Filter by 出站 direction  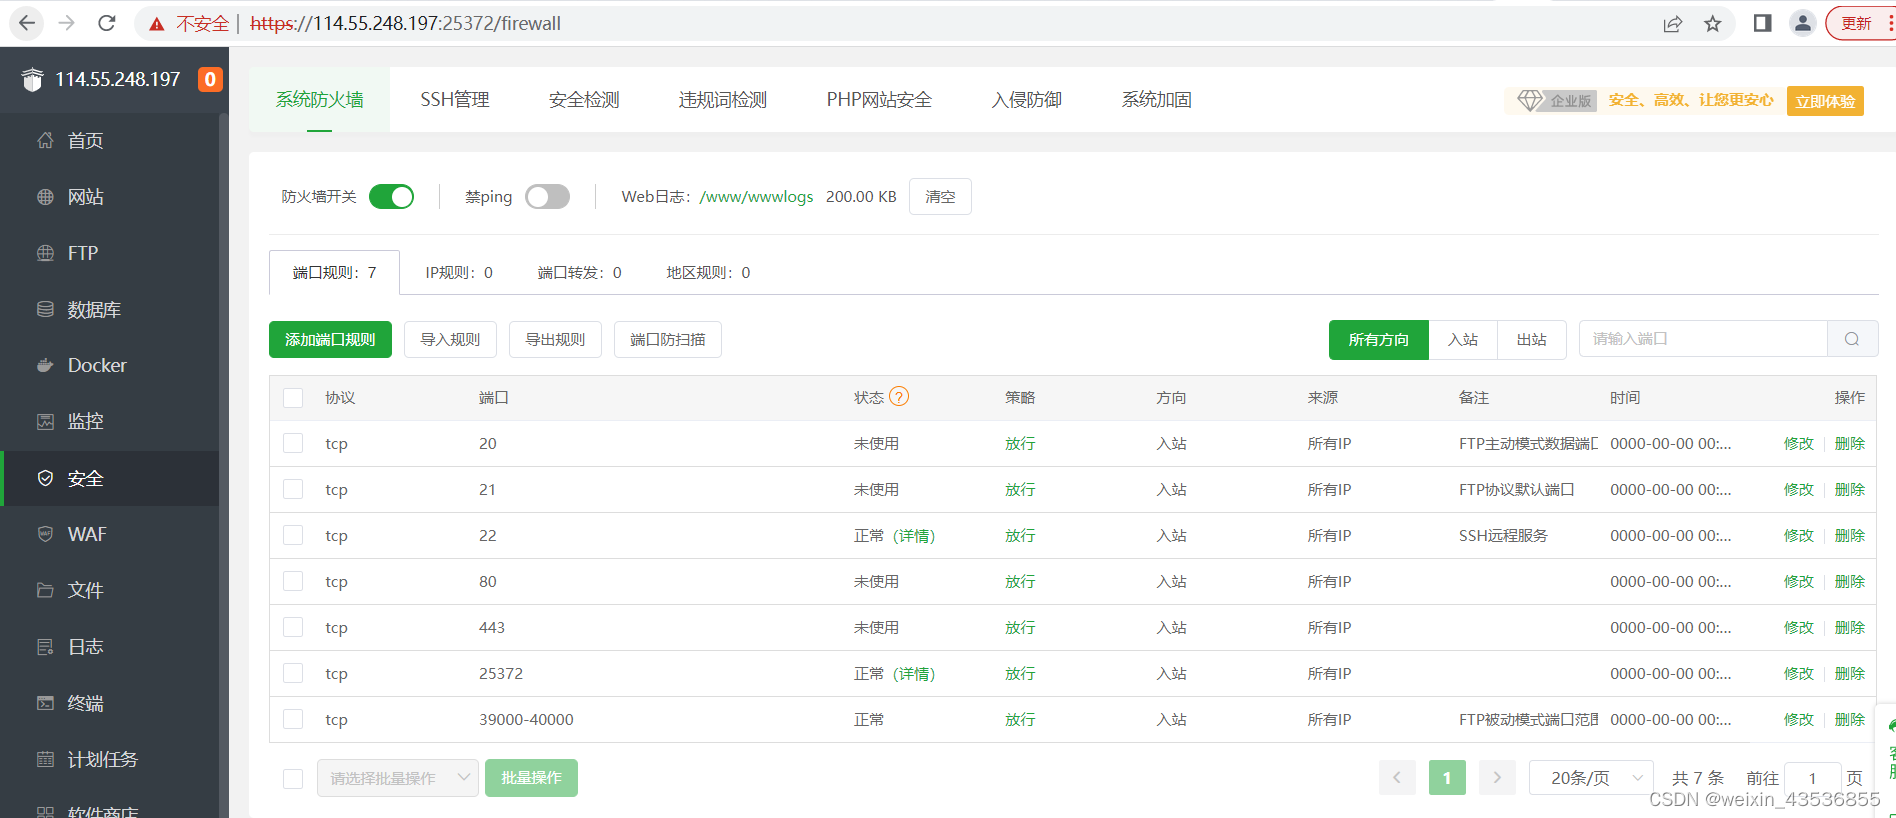pyautogui.click(x=1531, y=340)
